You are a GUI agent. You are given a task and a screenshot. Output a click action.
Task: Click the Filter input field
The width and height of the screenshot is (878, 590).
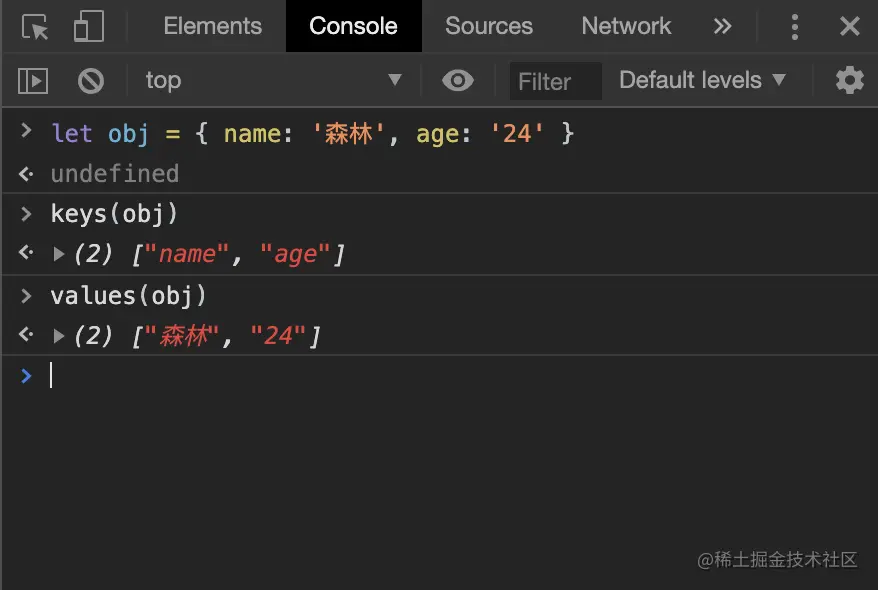click(x=555, y=81)
